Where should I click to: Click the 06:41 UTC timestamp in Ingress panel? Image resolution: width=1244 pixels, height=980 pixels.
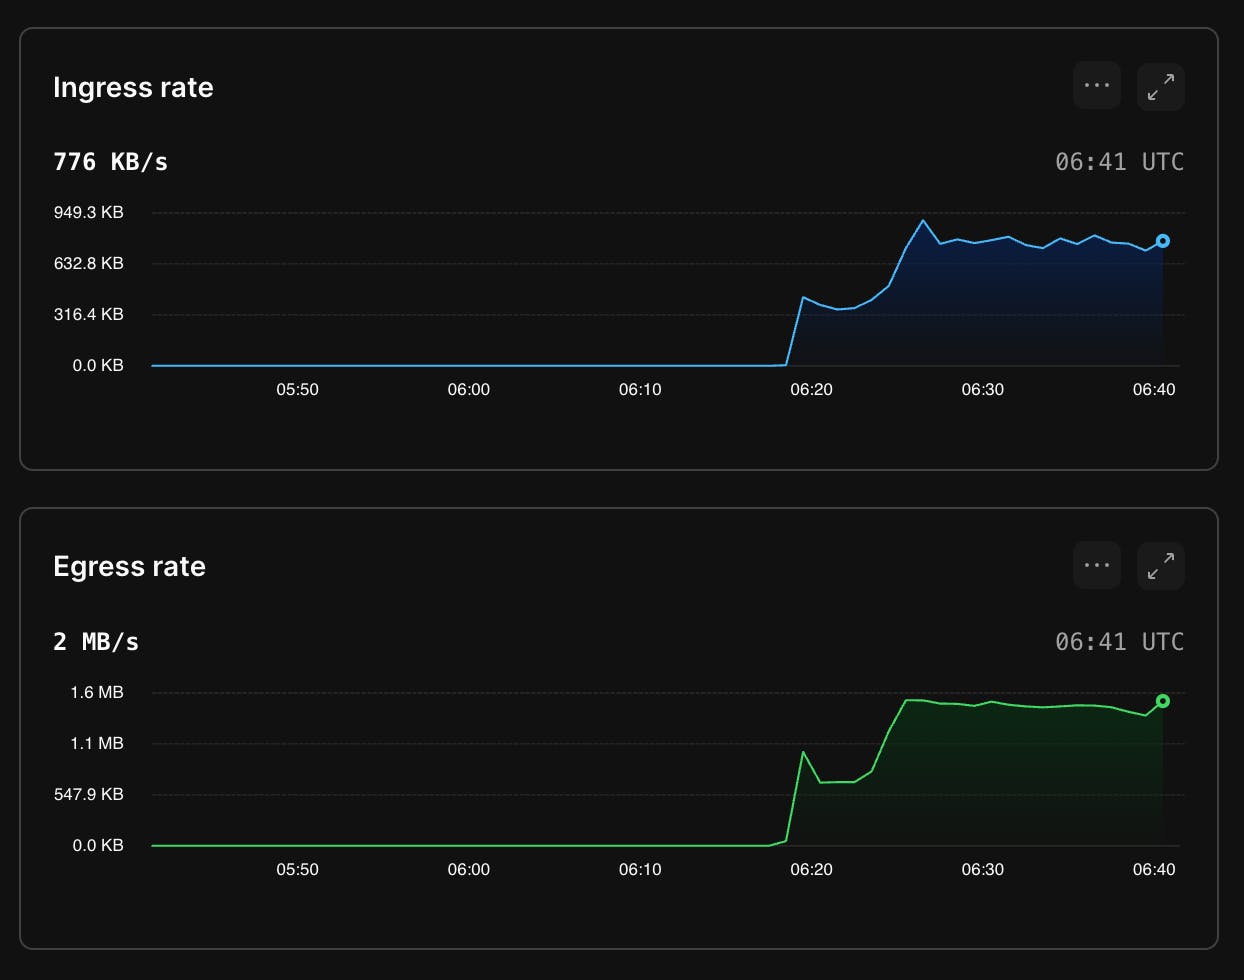coord(1119,162)
